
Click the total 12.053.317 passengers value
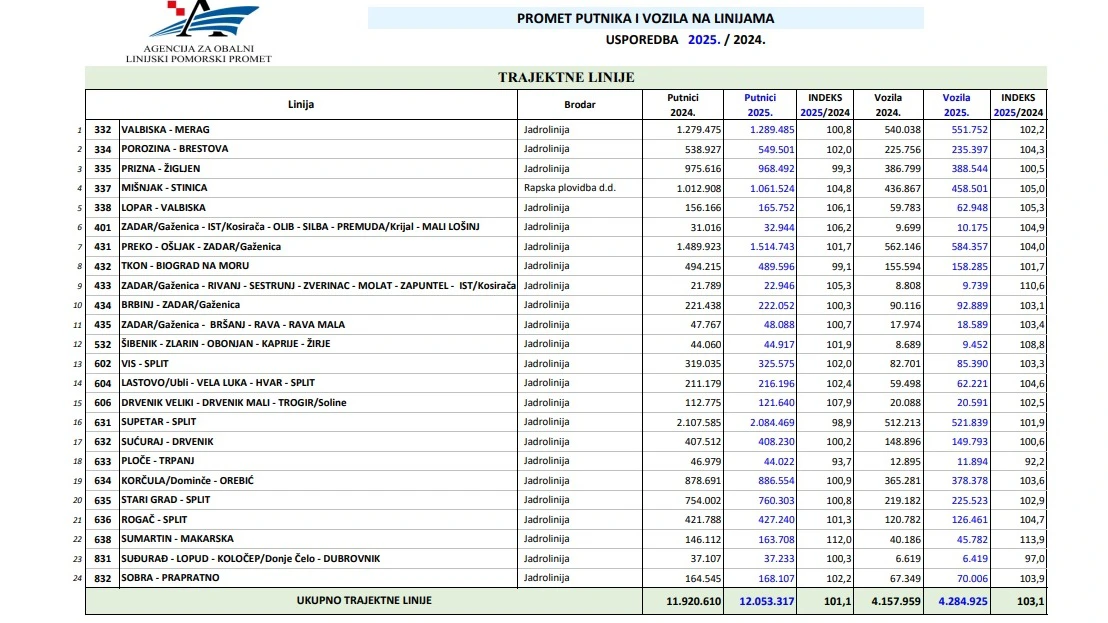[766, 600]
